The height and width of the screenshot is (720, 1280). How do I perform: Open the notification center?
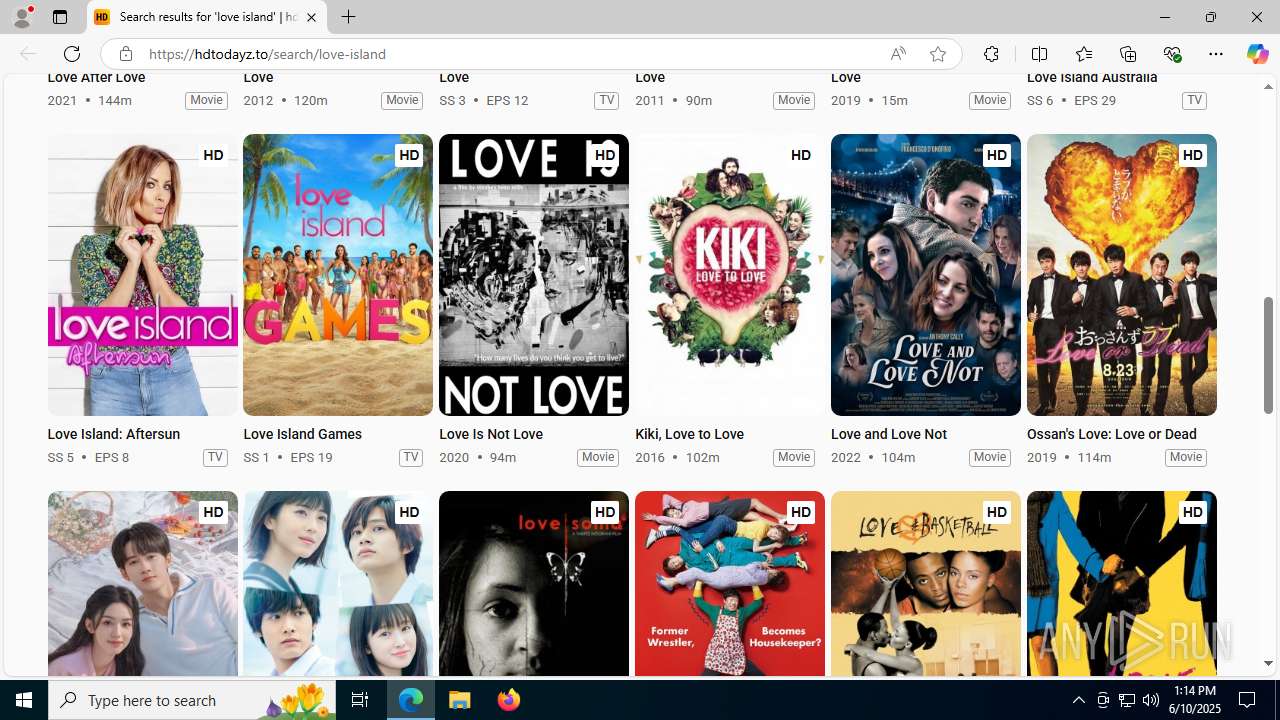[1248, 700]
